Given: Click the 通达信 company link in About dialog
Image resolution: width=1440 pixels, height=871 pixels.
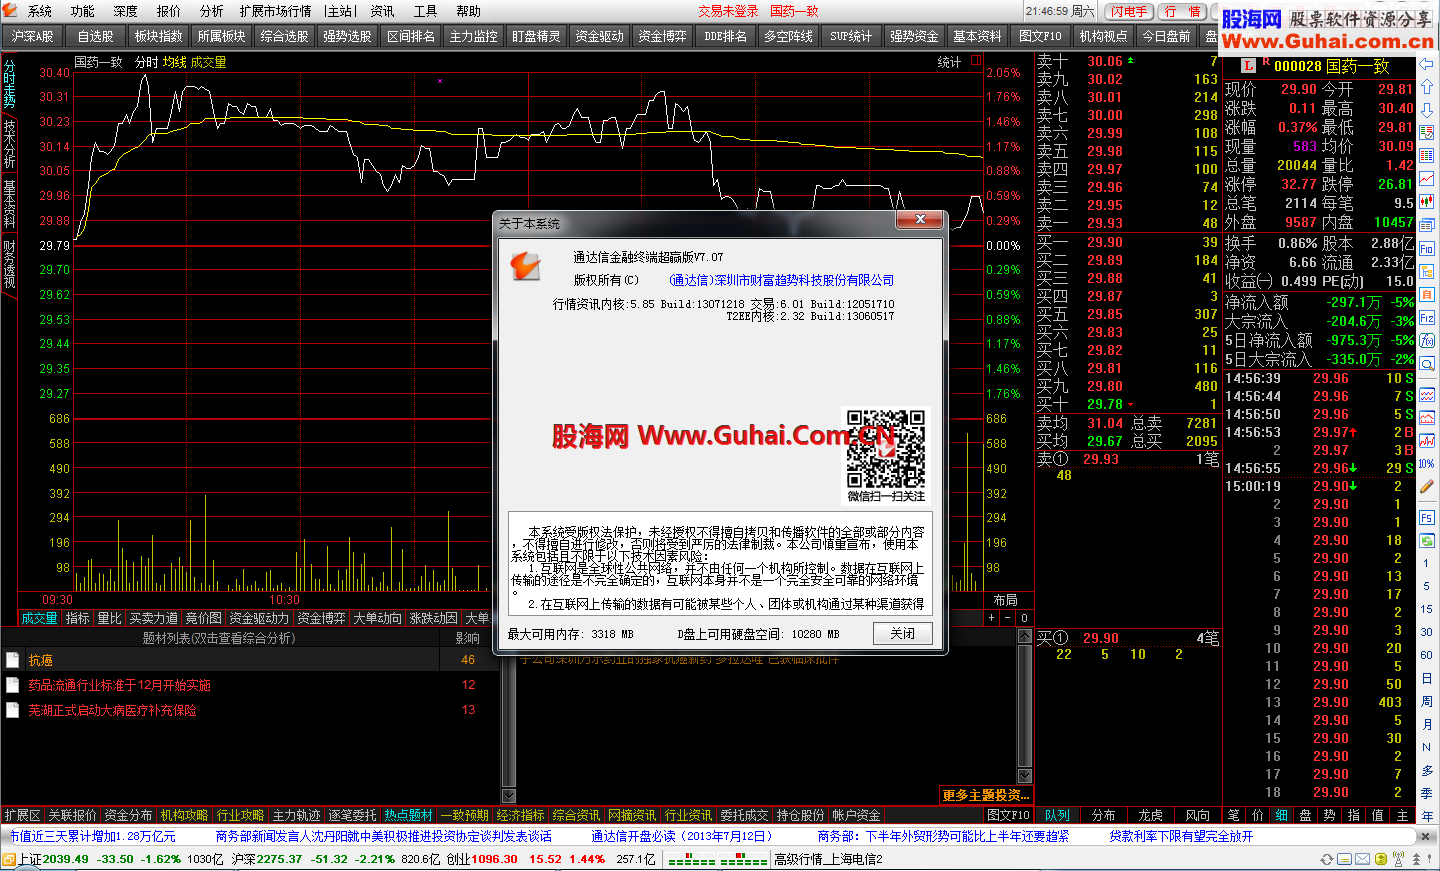Looking at the screenshot, I should coord(781,280).
